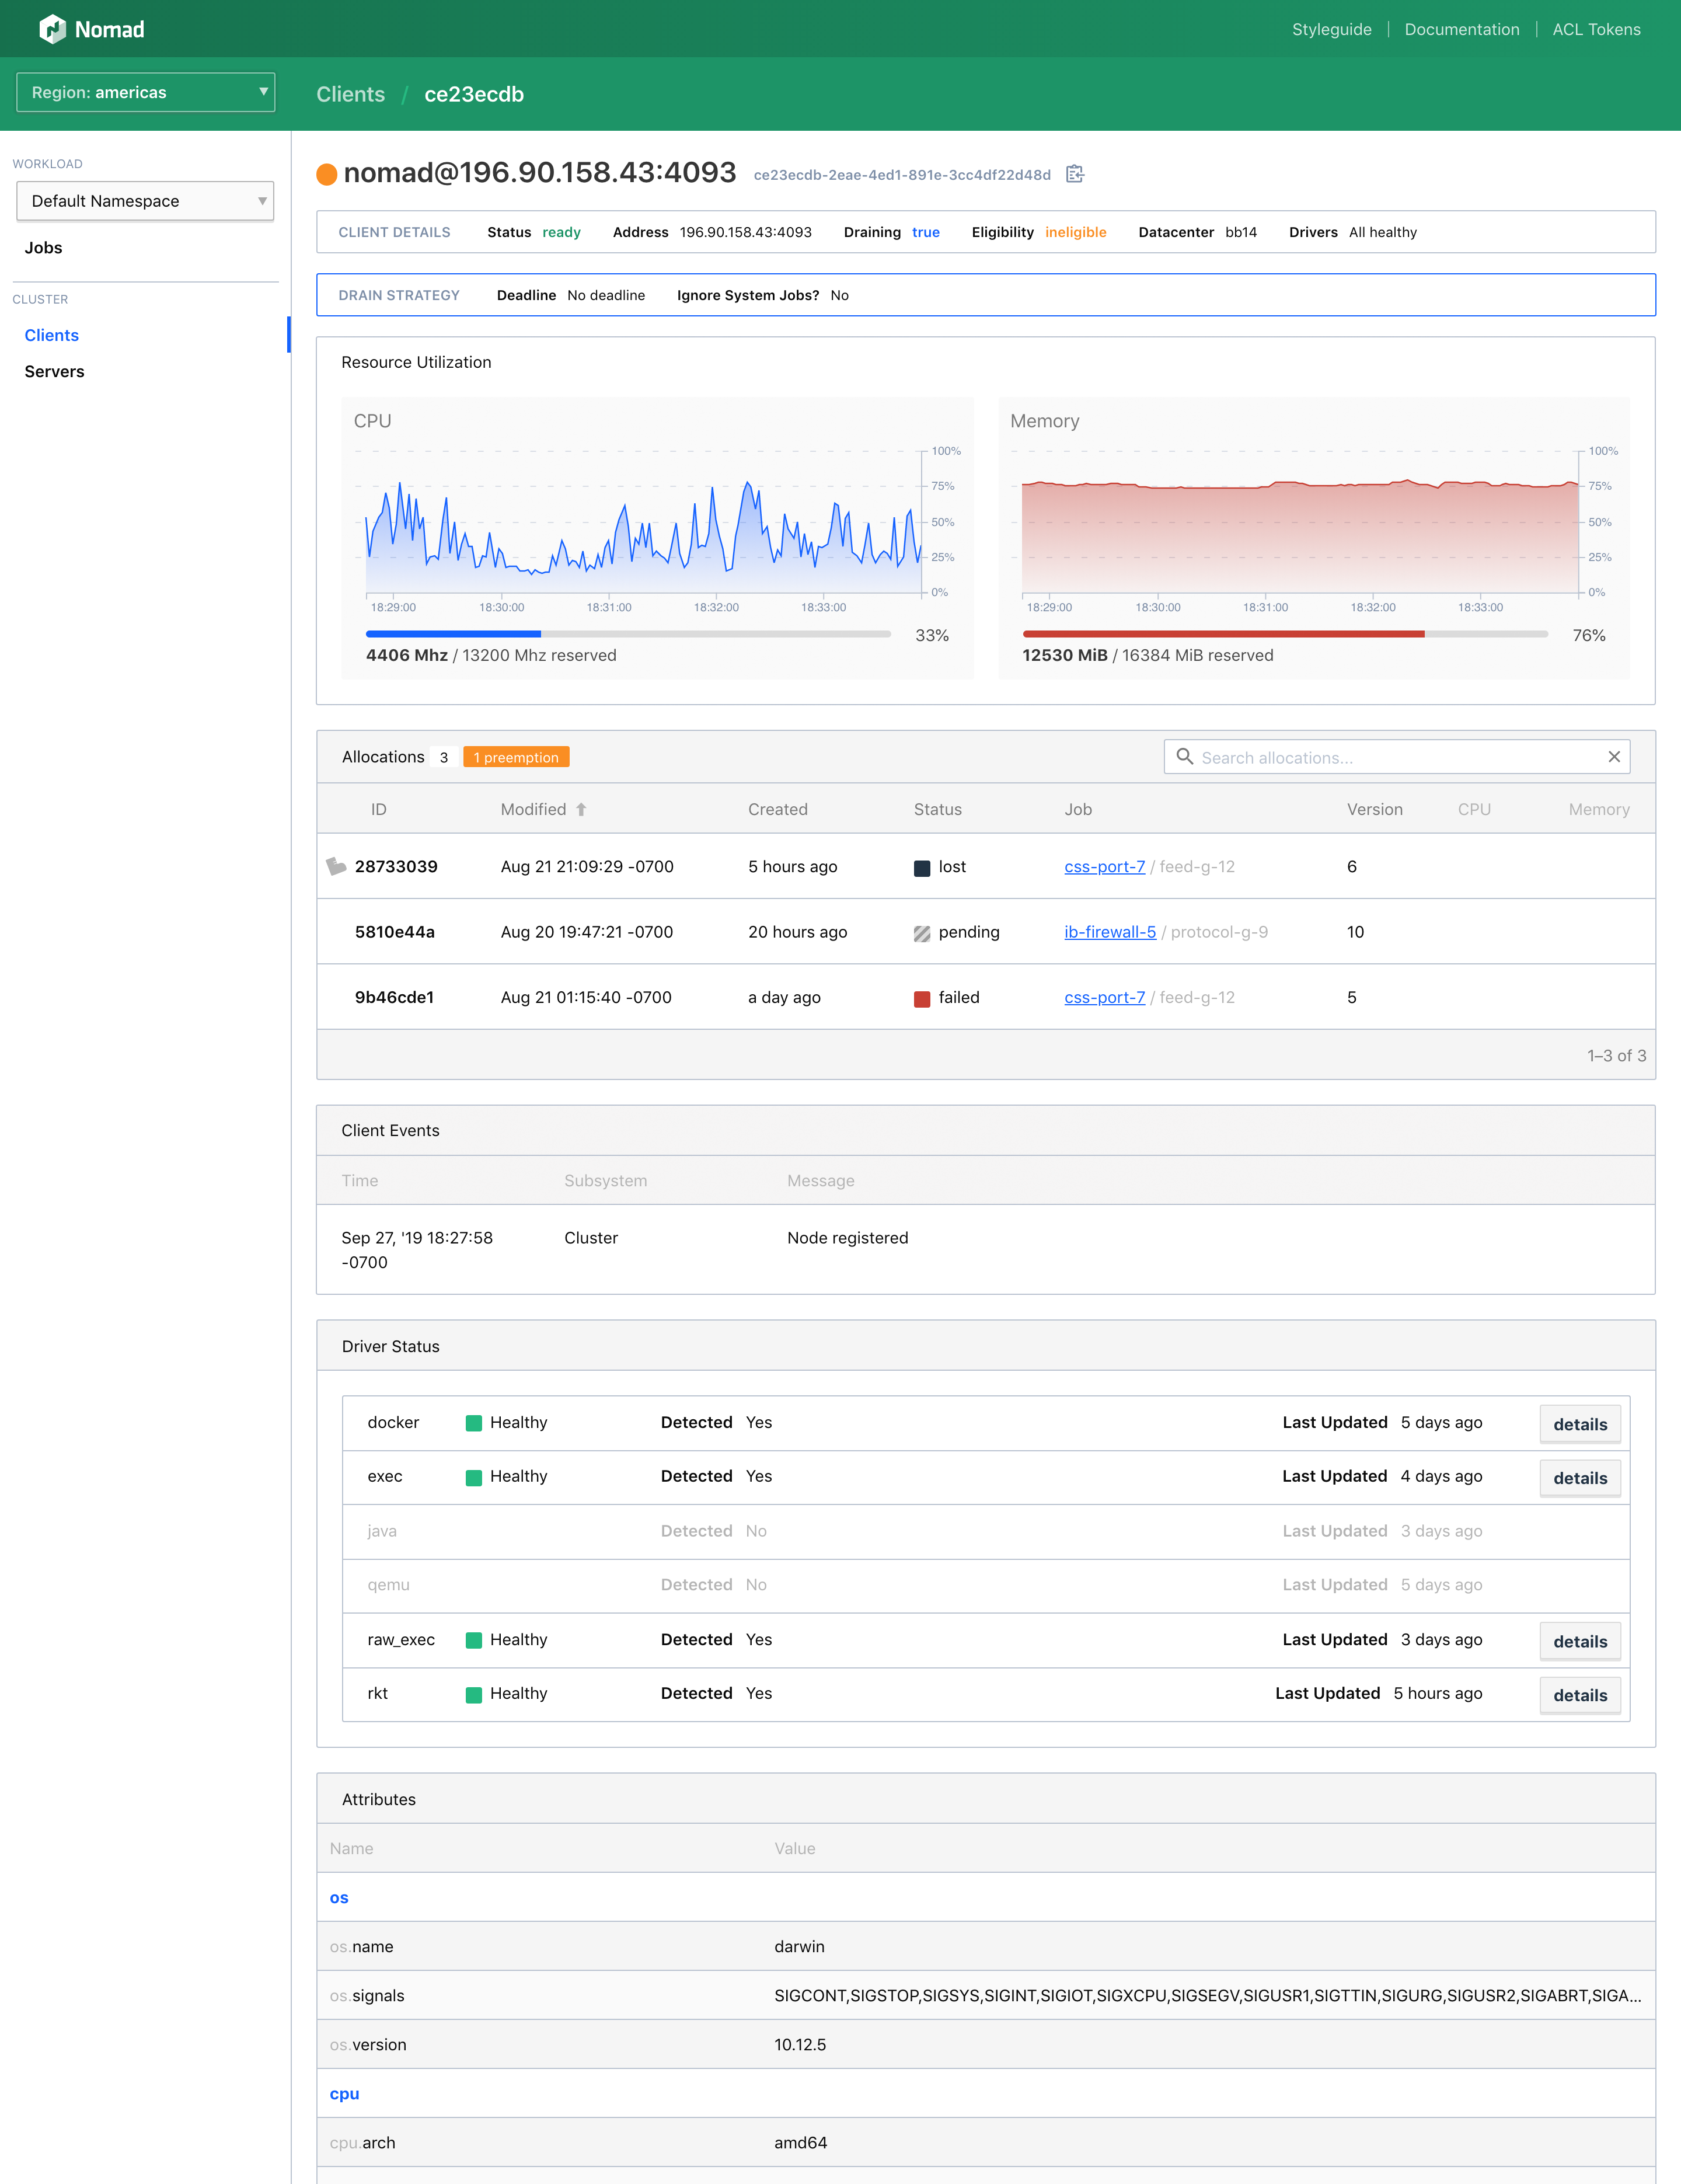Open Documentation in top navigation
Screen dimensions: 1681x2184
tap(1461, 29)
